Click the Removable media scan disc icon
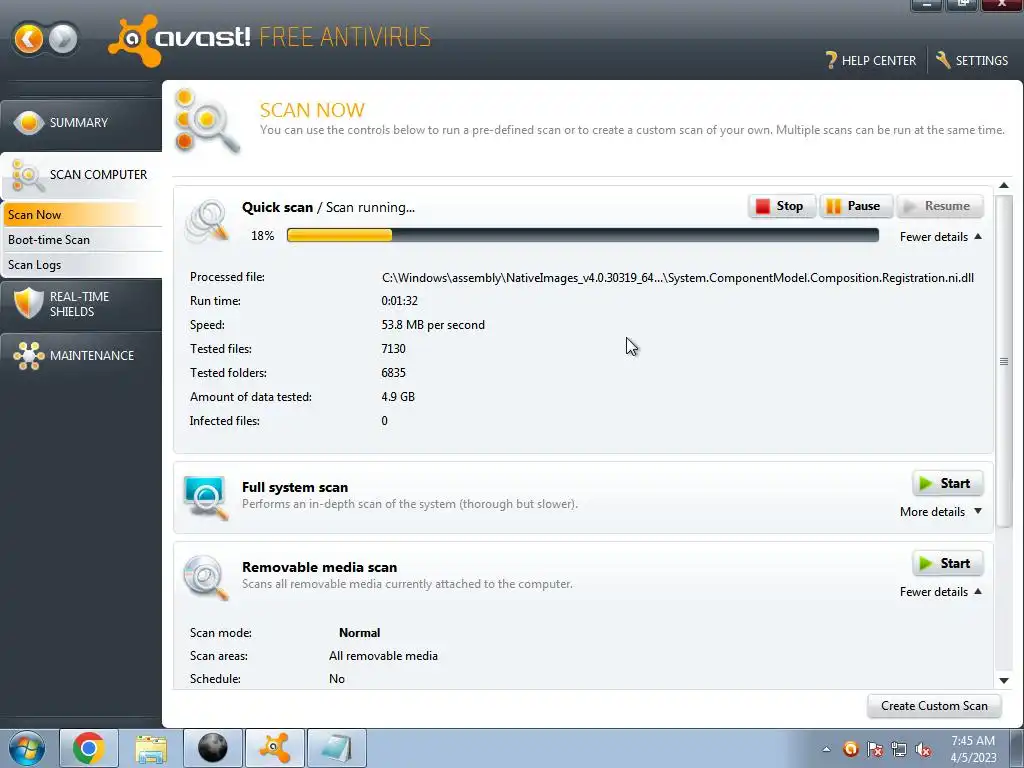The height and width of the screenshot is (768, 1024). (x=206, y=577)
